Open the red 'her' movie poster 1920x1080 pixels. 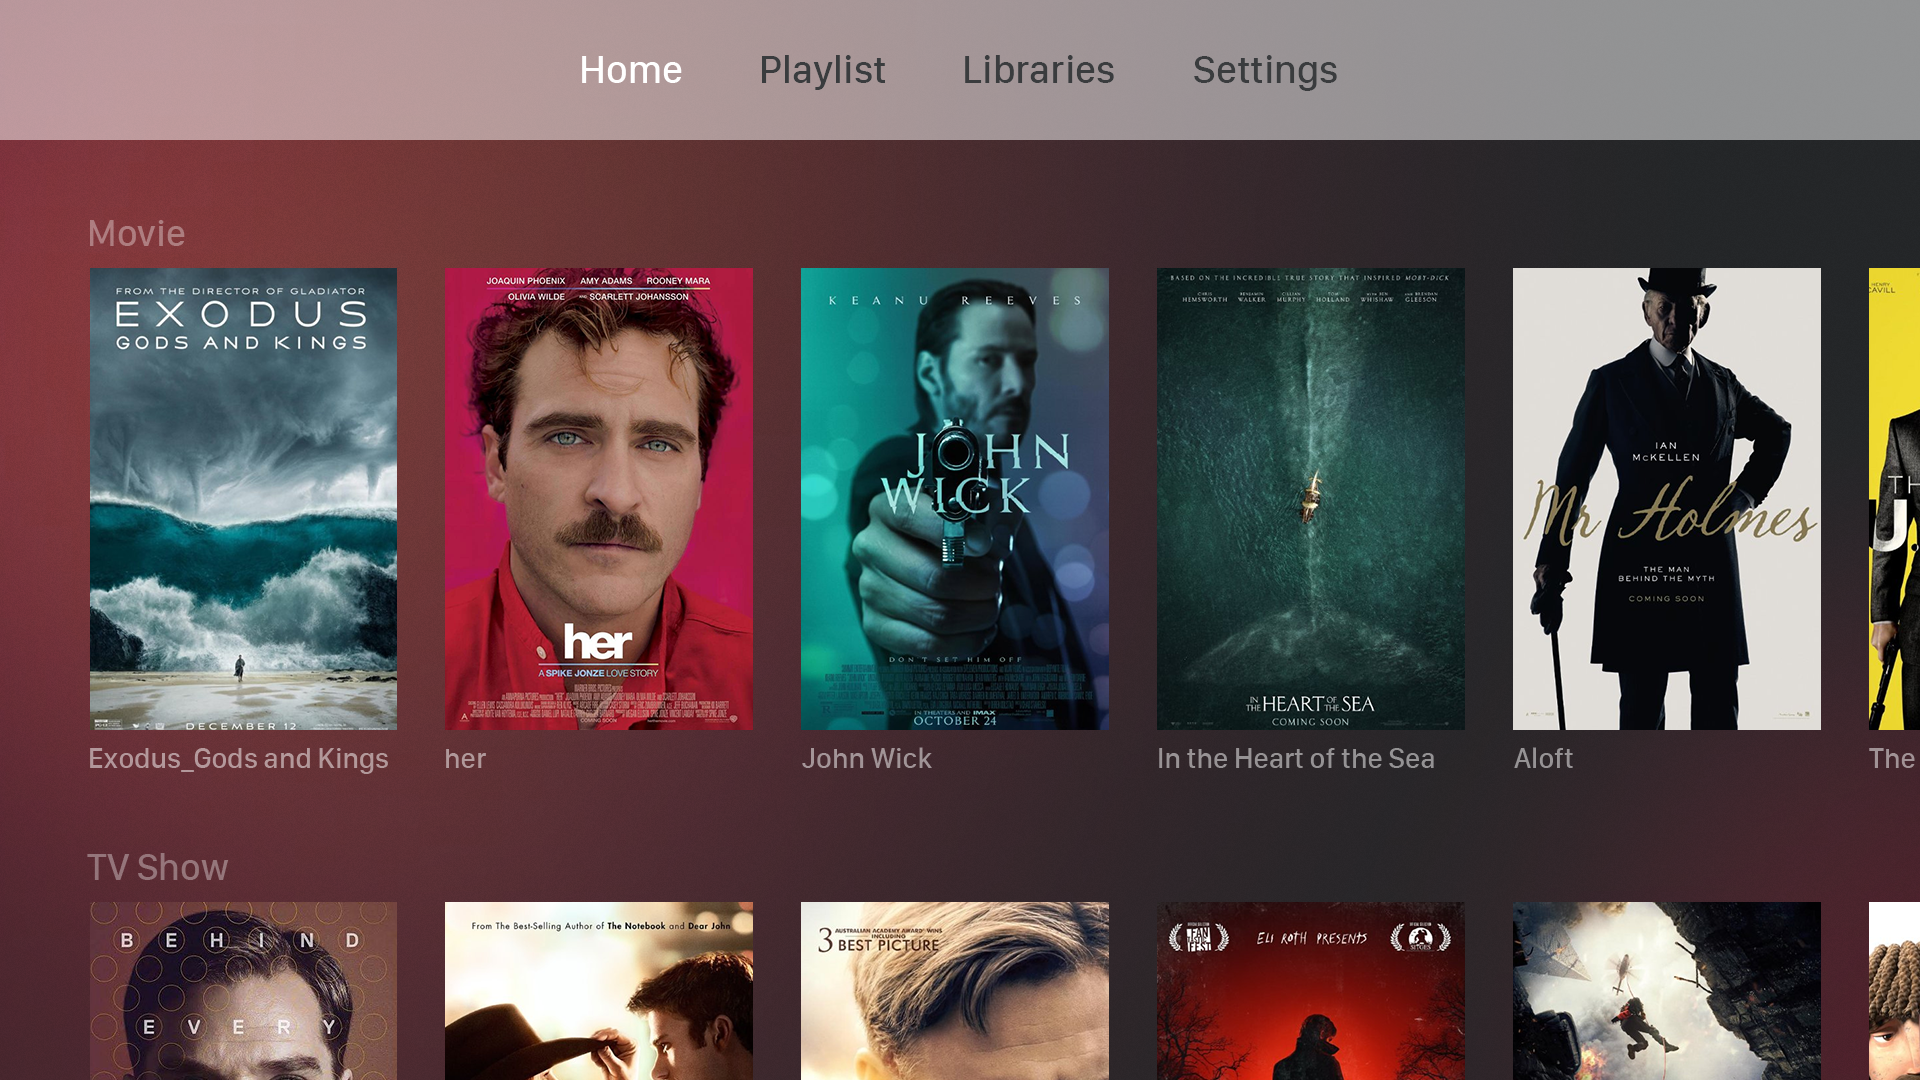[x=599, y=498]
